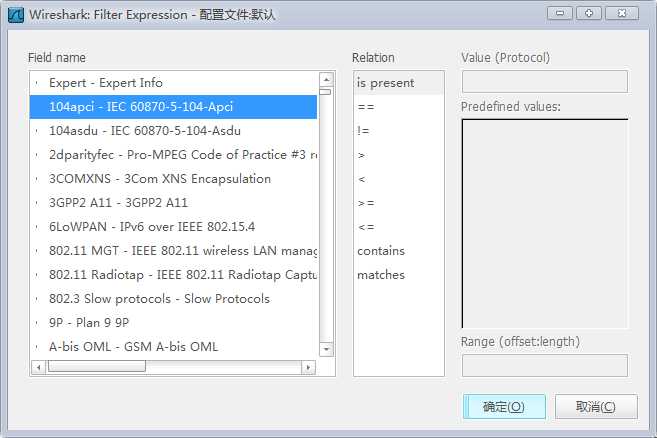Image resolution: width=657 pixels, height=438 pixels.
Task: Choose the 'contains' relation
Action: [398, 251]
